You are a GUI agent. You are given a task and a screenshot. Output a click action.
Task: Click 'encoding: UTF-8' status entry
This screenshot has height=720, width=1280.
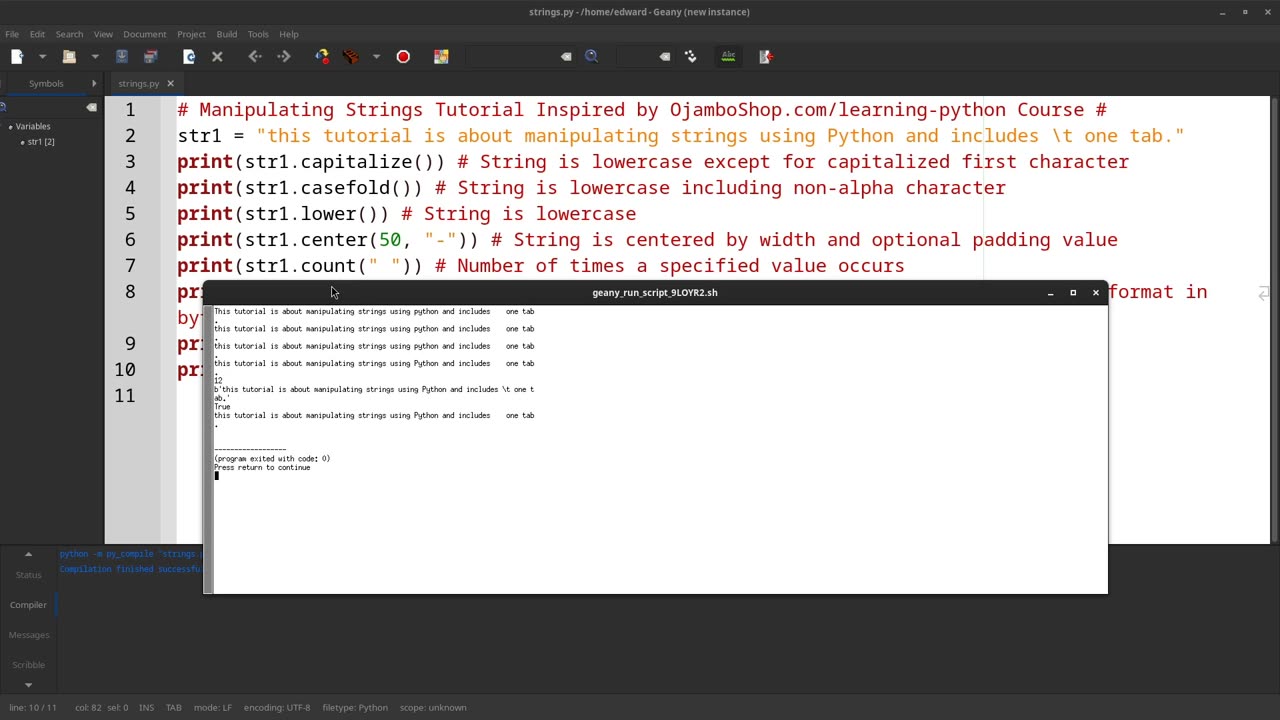(x=277, y=708)
